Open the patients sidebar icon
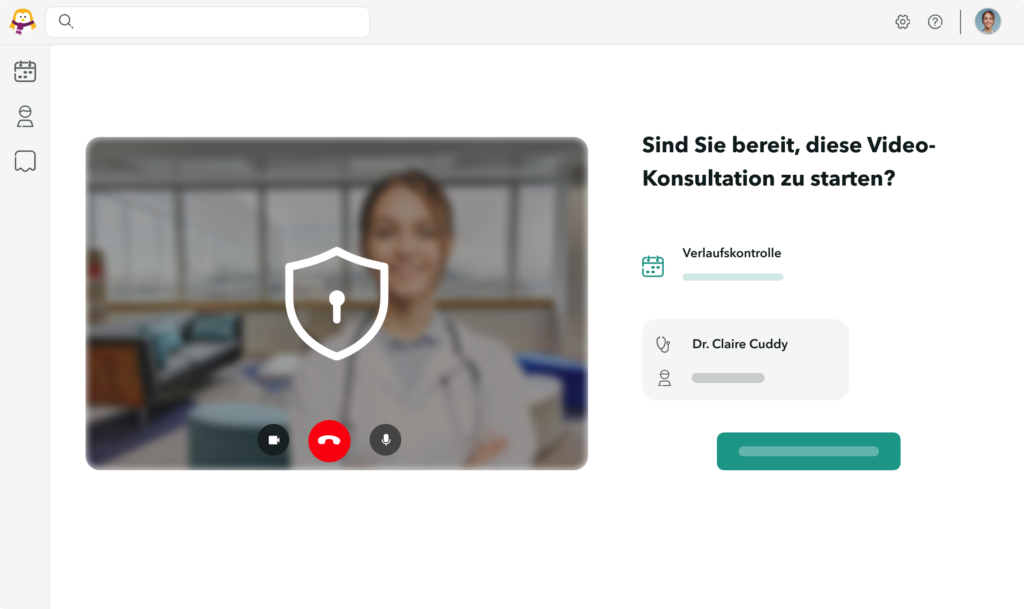This screenshot has height=609, width=1024. pos(25,117)
